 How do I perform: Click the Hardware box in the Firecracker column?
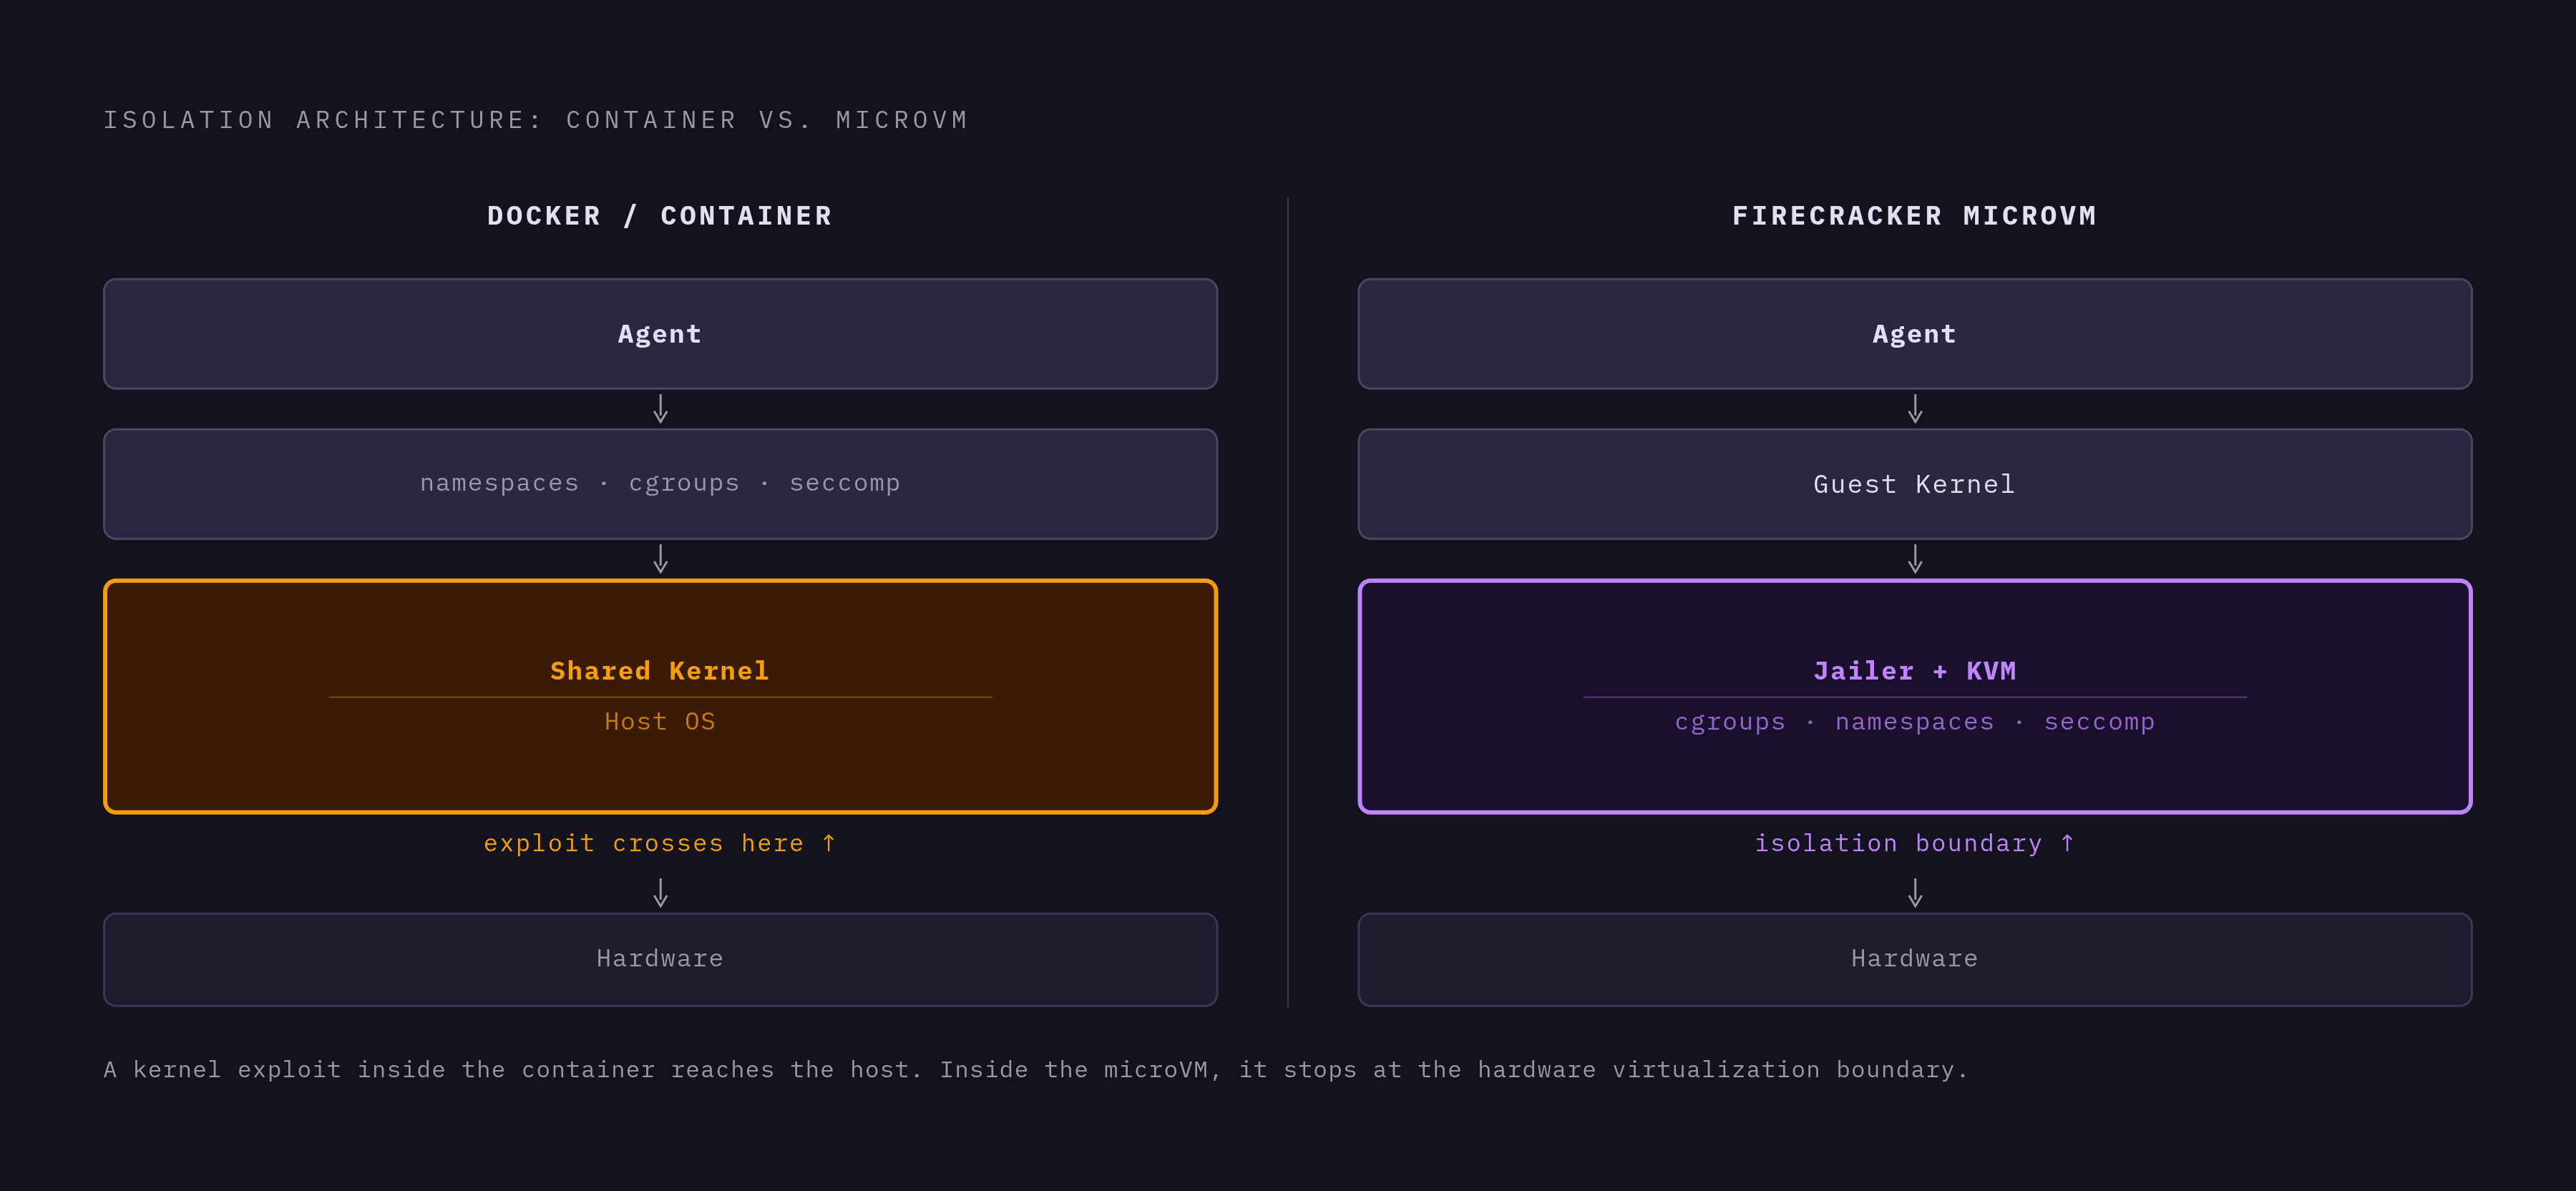point(1914,959)
